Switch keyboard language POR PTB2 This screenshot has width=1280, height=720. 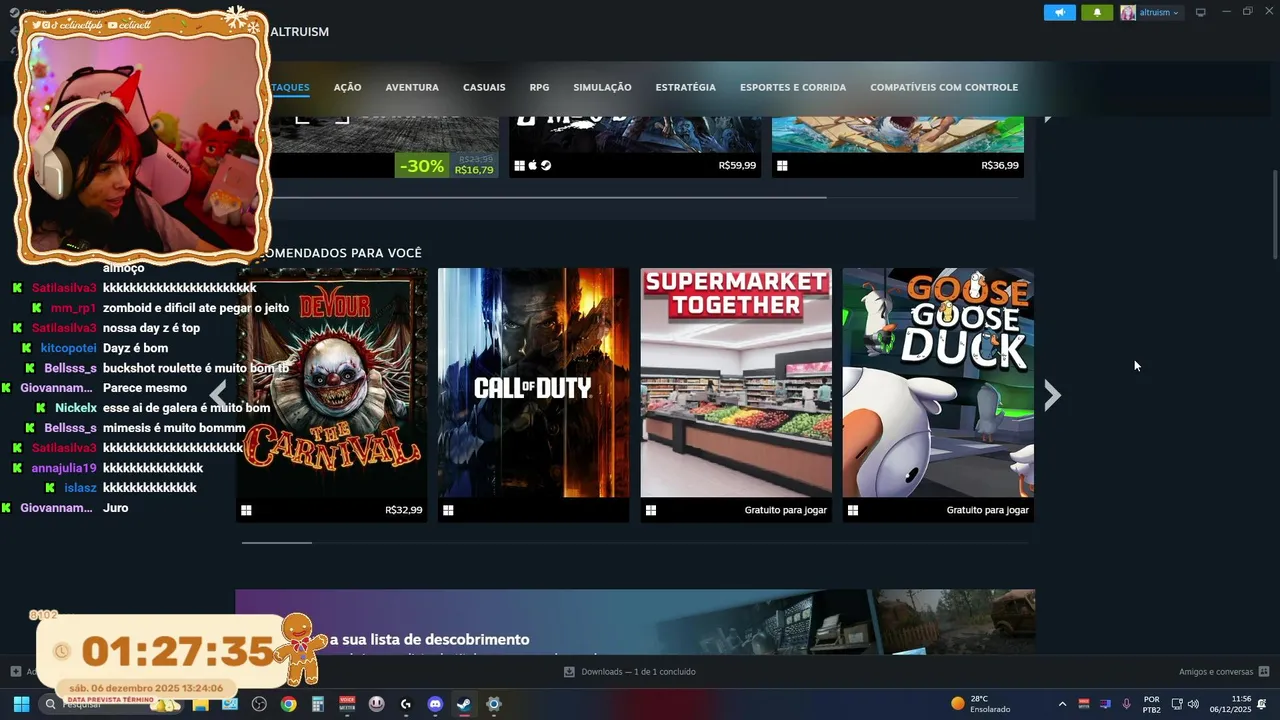(x=1152, y=704)
